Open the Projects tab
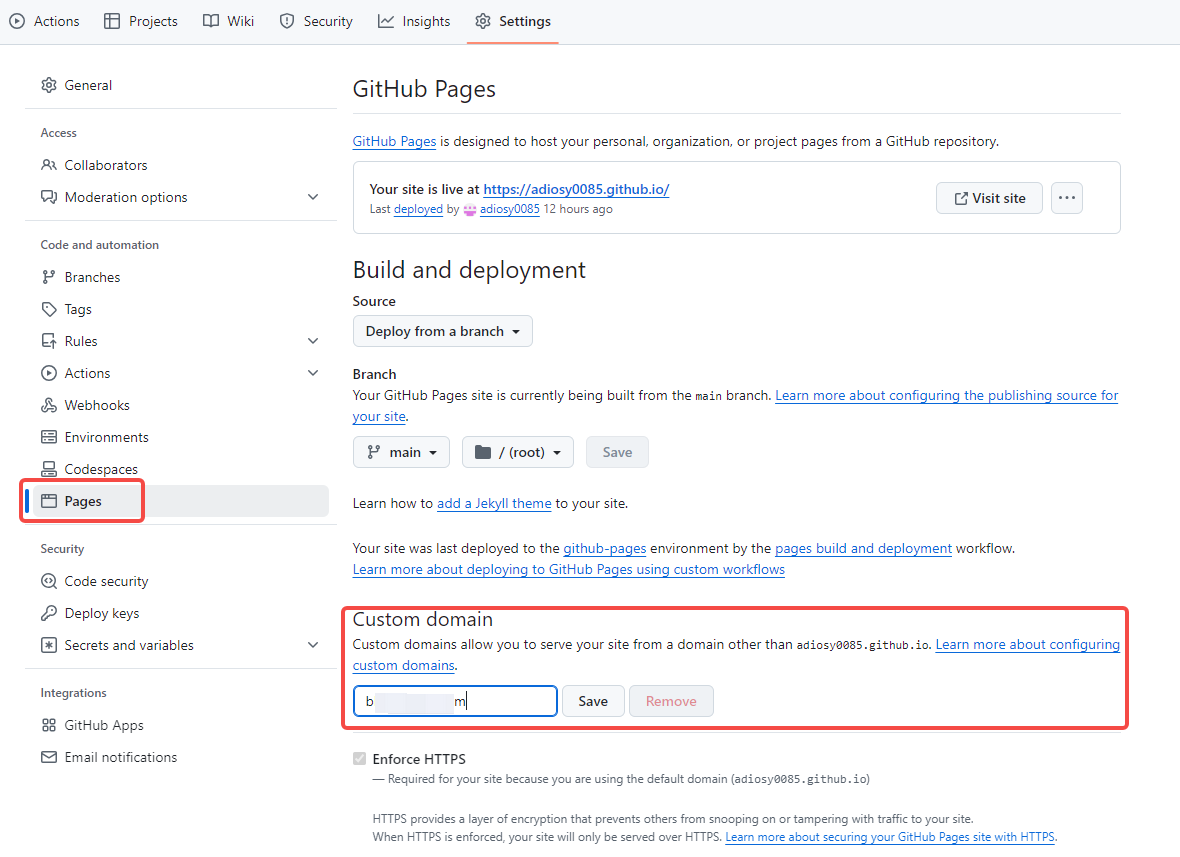1180x857 pixels. (141, 21)
